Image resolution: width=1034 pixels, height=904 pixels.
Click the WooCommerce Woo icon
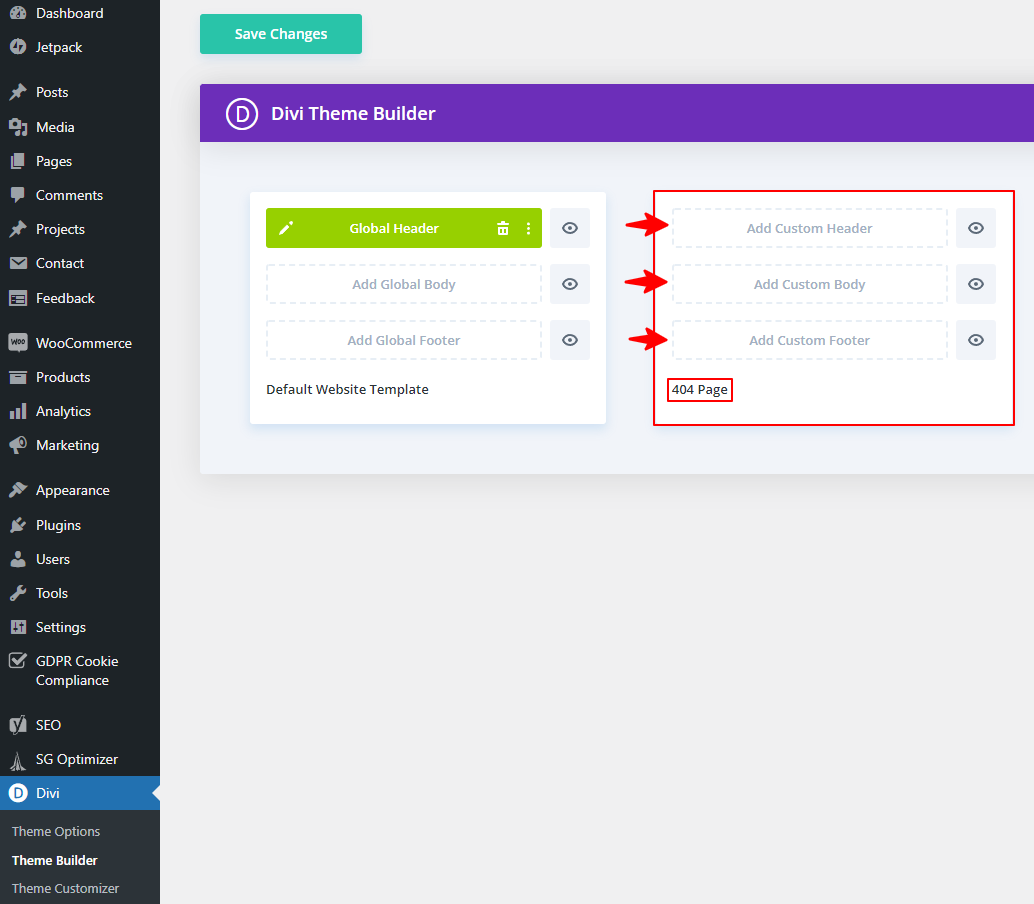pyautogui.click(x=18, y=342)
